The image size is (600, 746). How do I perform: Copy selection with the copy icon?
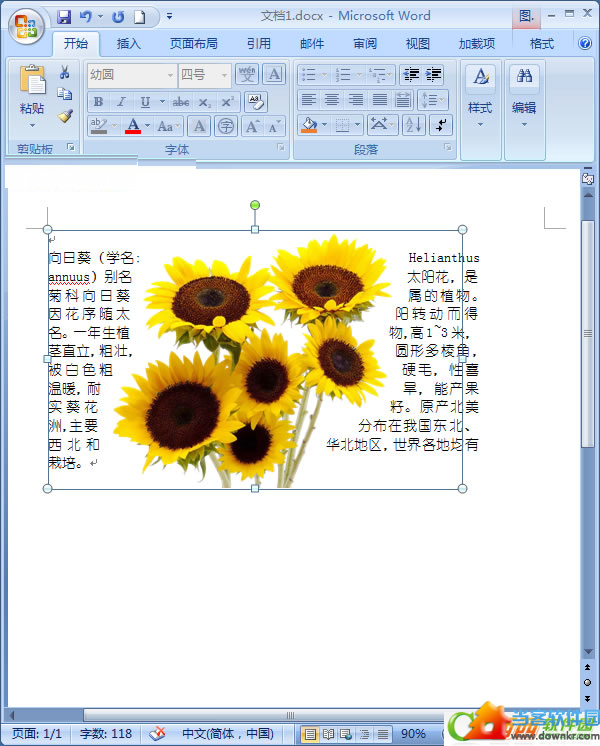65,94
